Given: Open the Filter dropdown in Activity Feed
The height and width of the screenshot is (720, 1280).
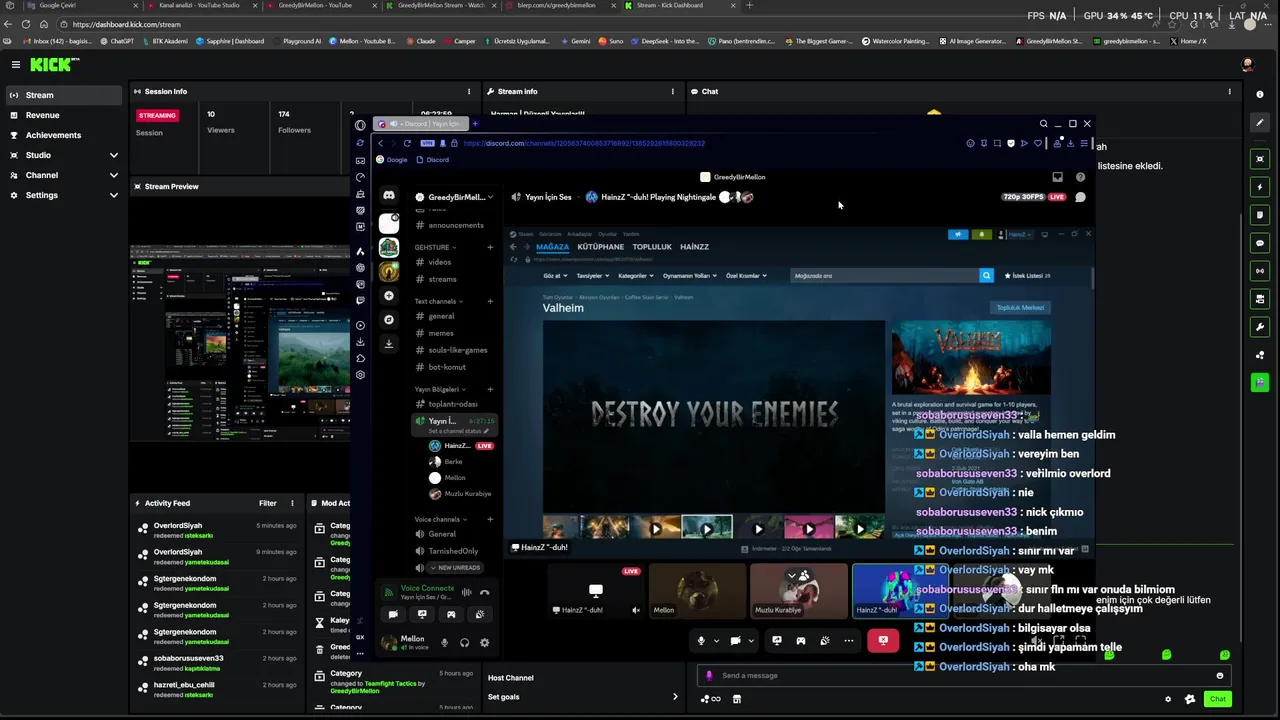Looking at the screenshot, I should click(268, 503).
